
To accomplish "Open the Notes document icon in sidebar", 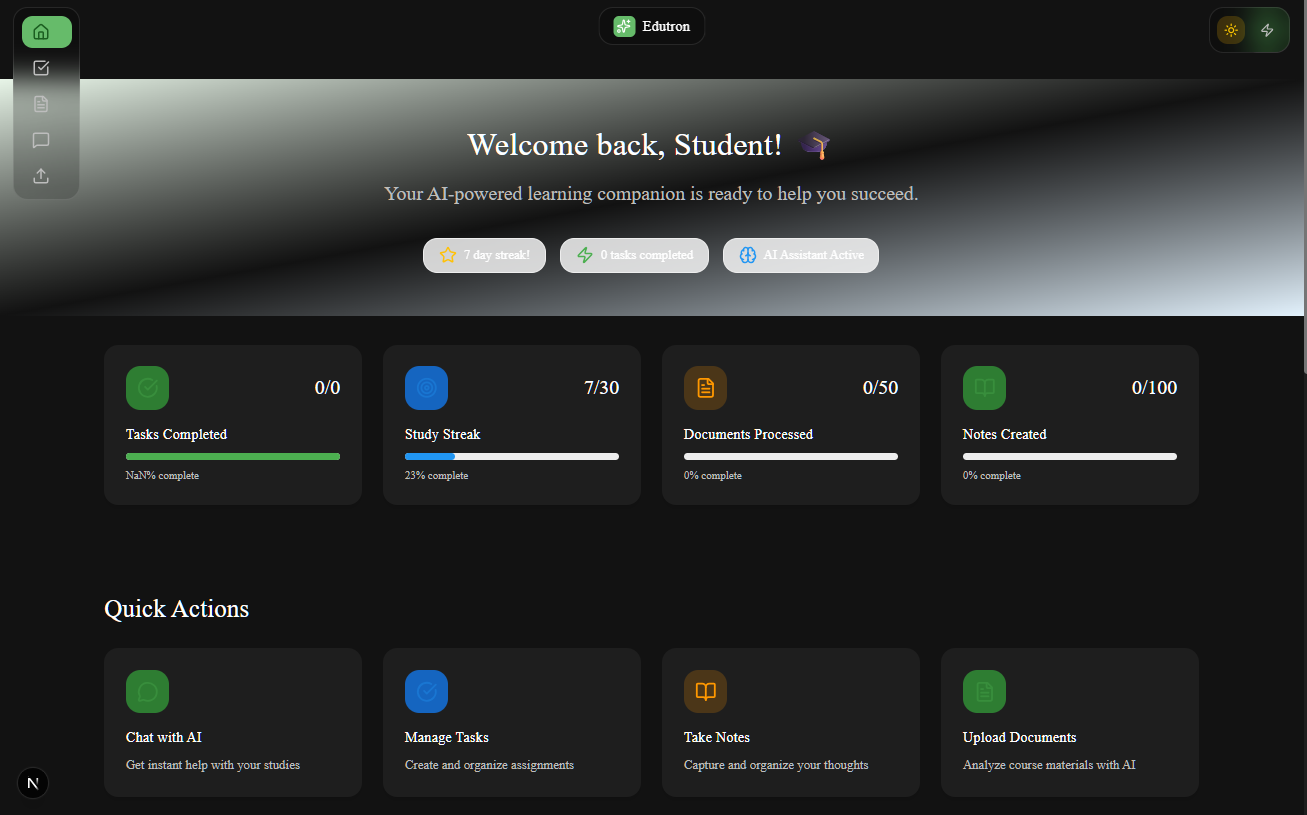I will pyautogui.click(x=41, y=104).
